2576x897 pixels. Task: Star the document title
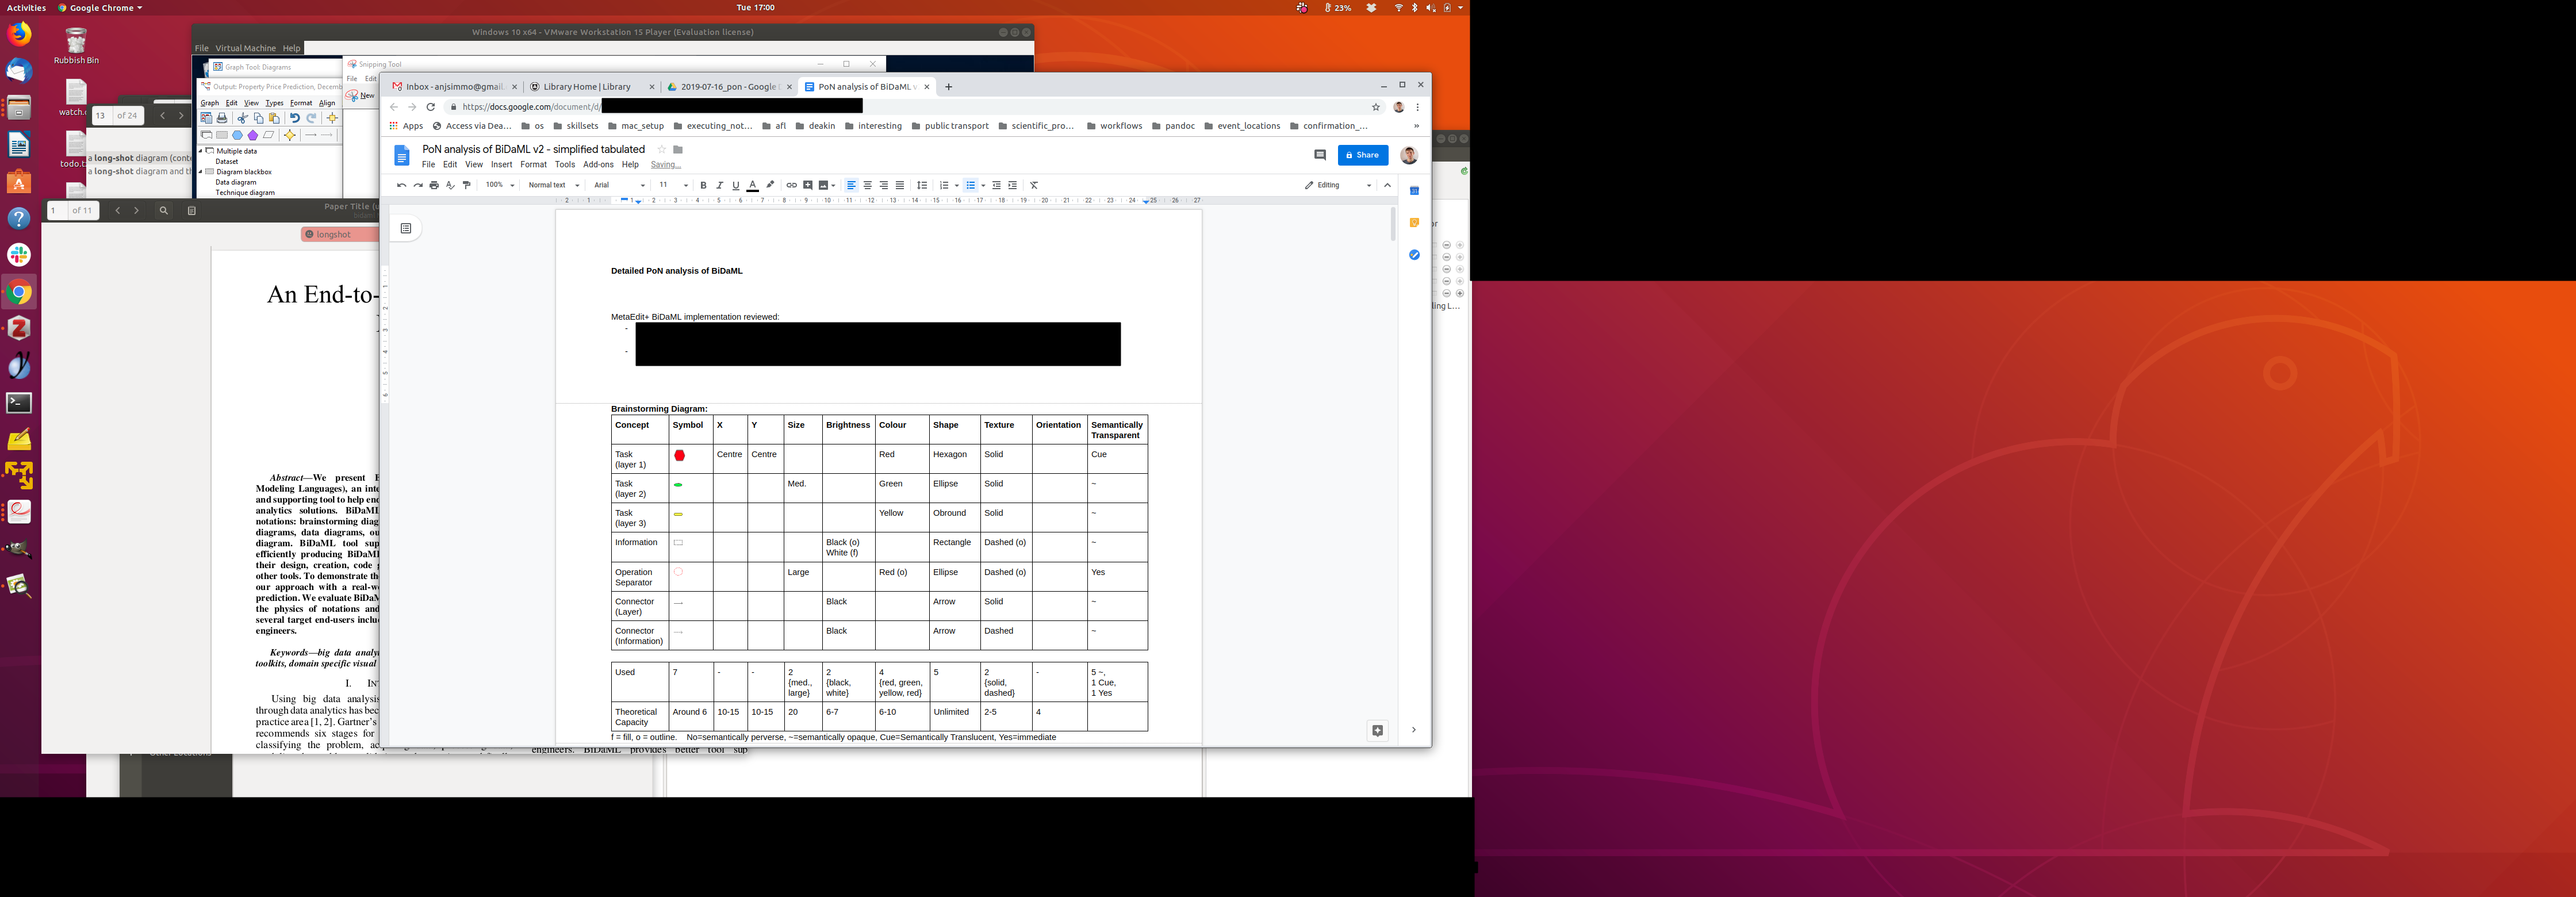[661, 150]
